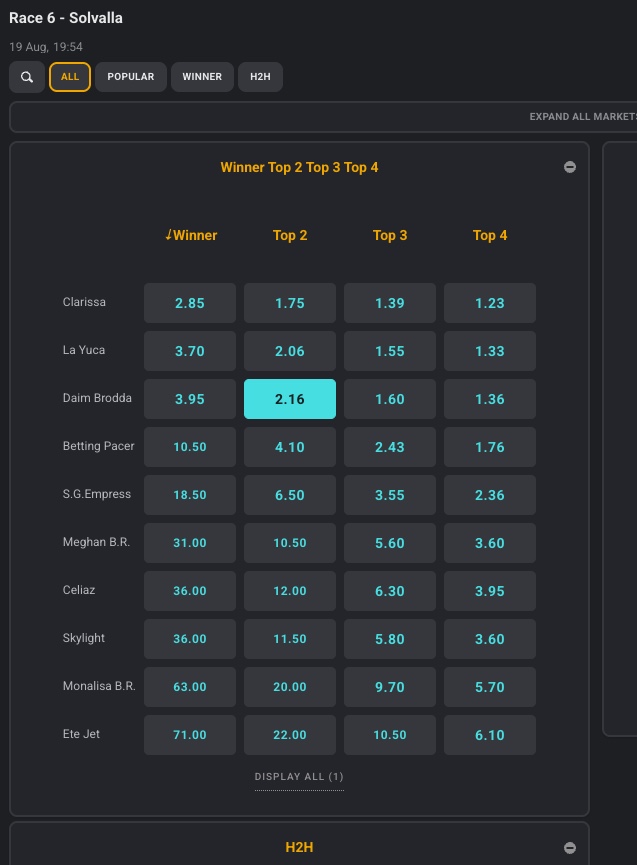Screen dimensions: 637x865
Task: Select Betting Pacer Top 4 odds 1.76
Action: pyautogui.click(x=490, y=447)
